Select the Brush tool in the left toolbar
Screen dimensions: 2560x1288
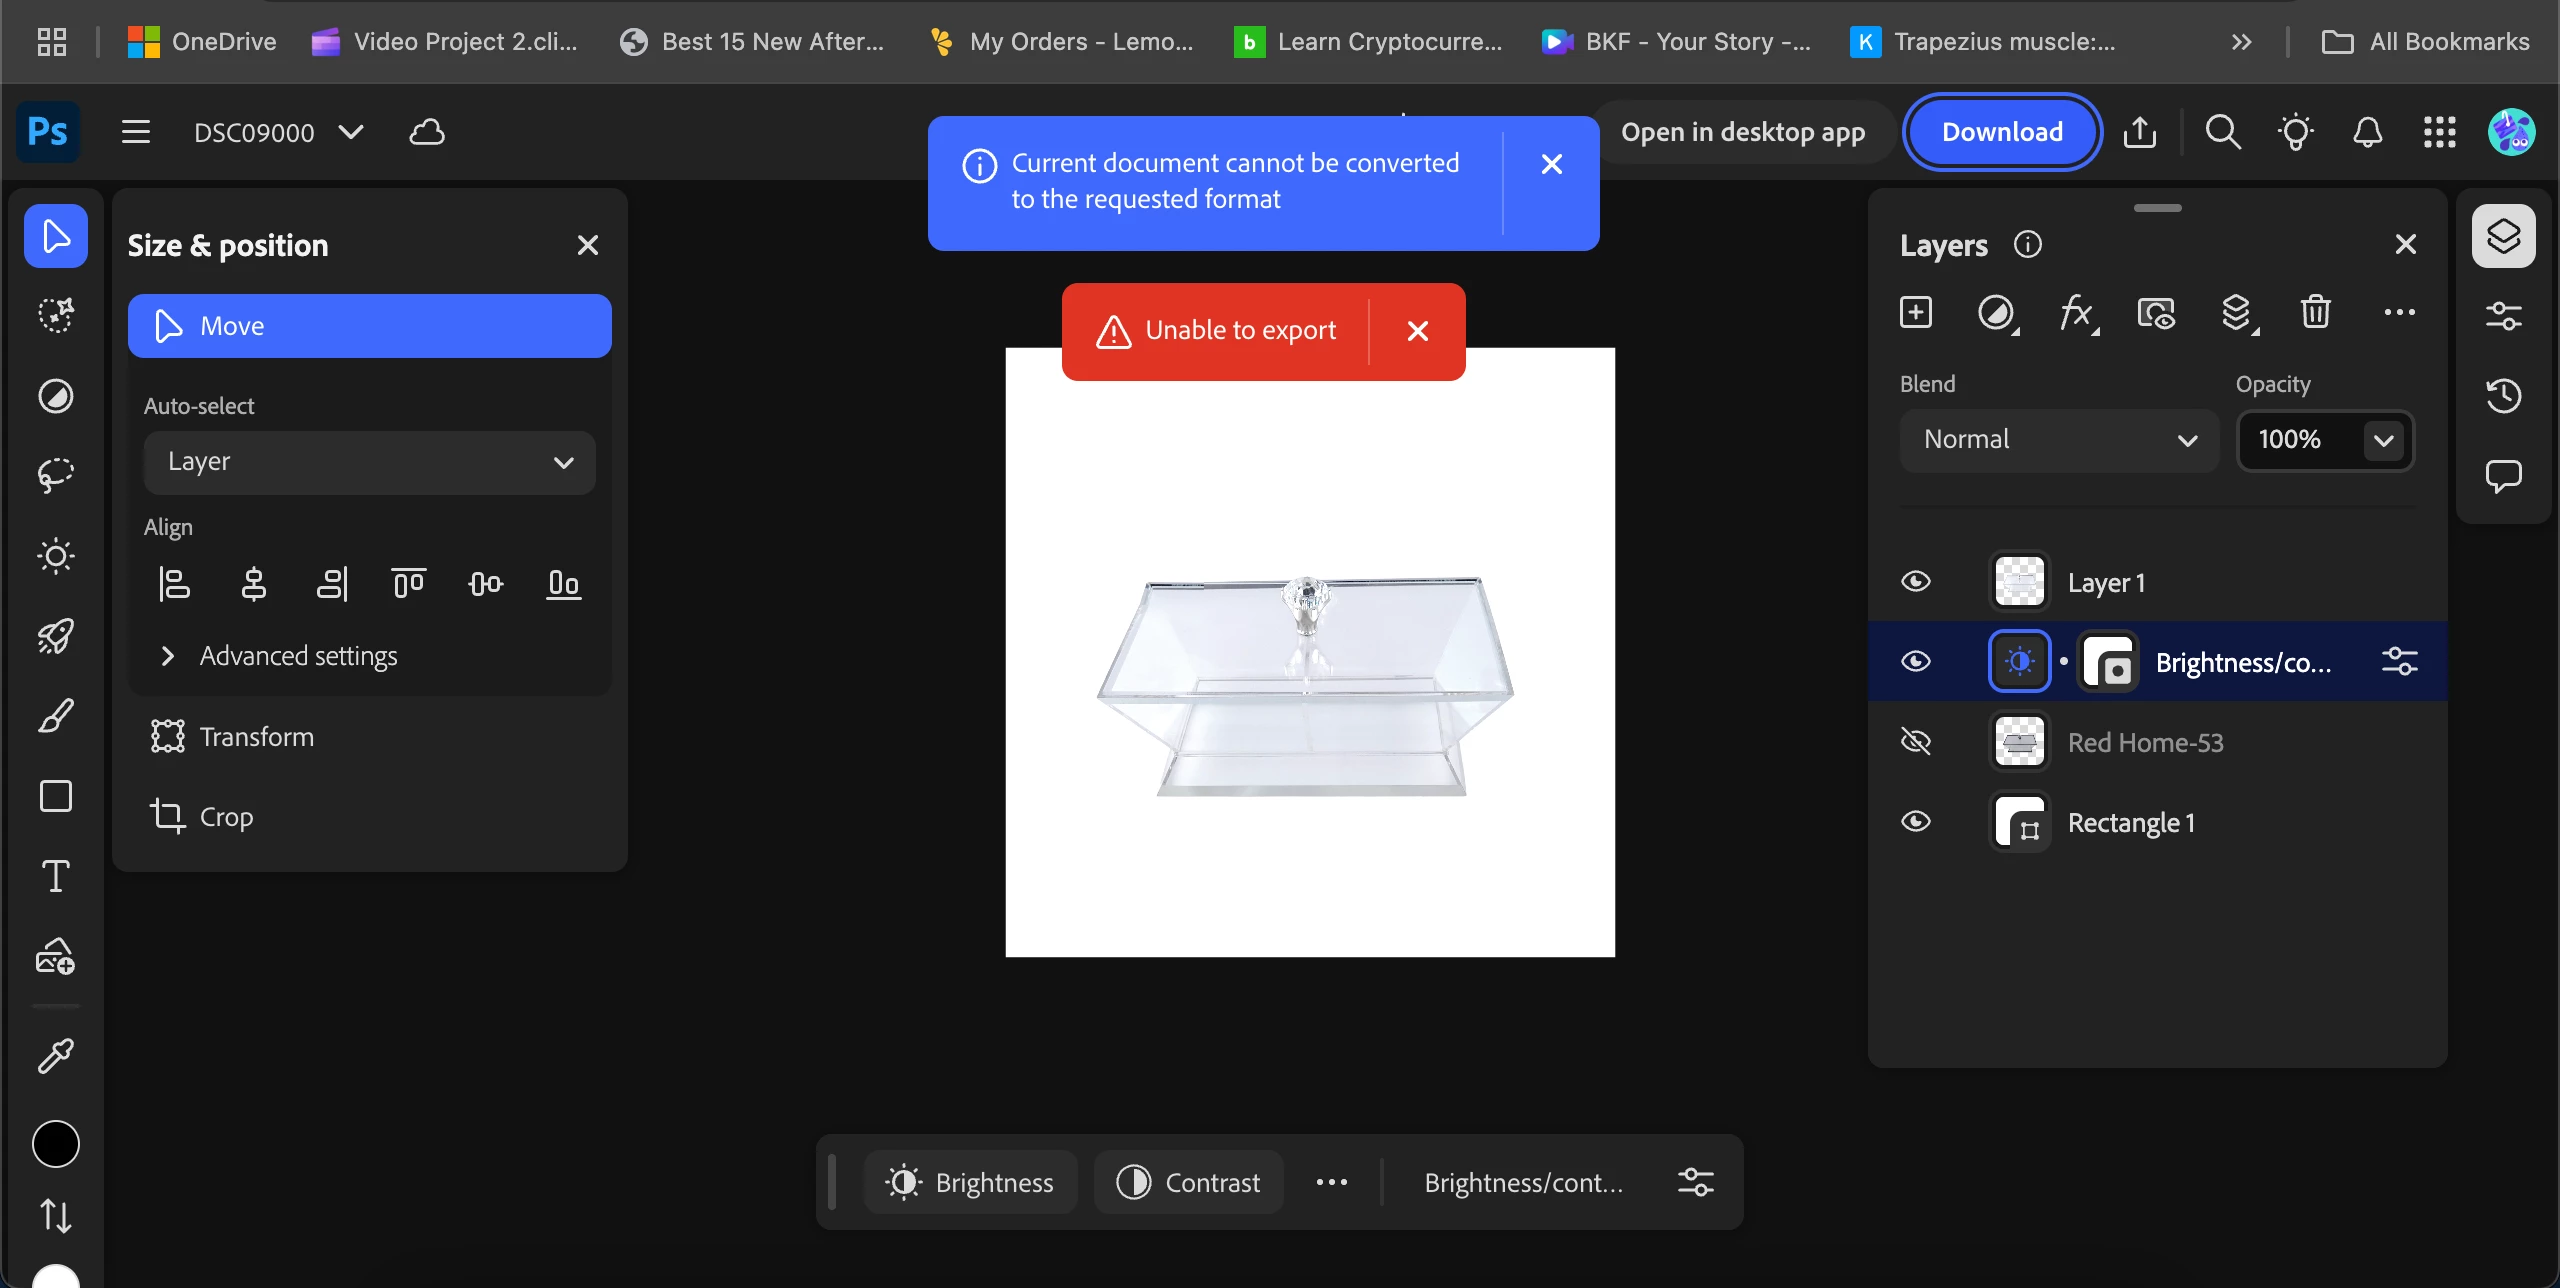pos(56,716)
